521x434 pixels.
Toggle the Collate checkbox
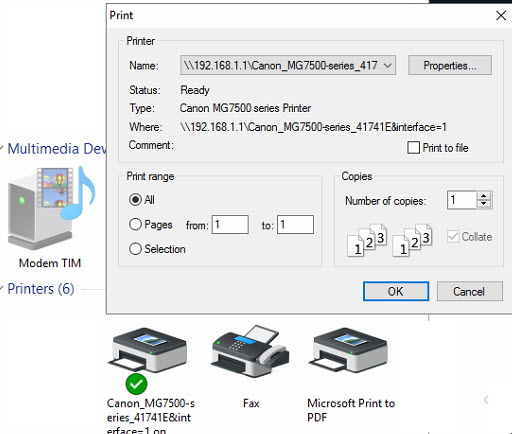[453, 237]
